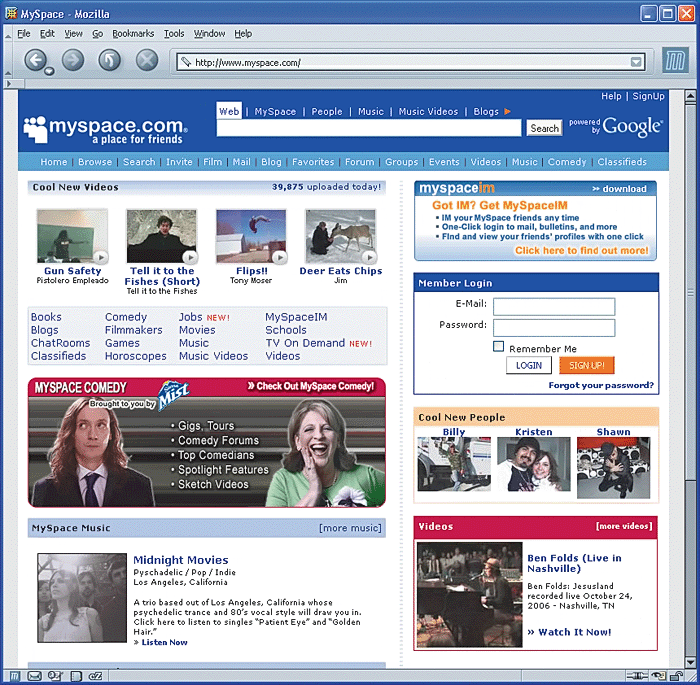Click the SignUp link at top right
The height and width of the screenshot is (685, 700).
(x=648, y=96)
